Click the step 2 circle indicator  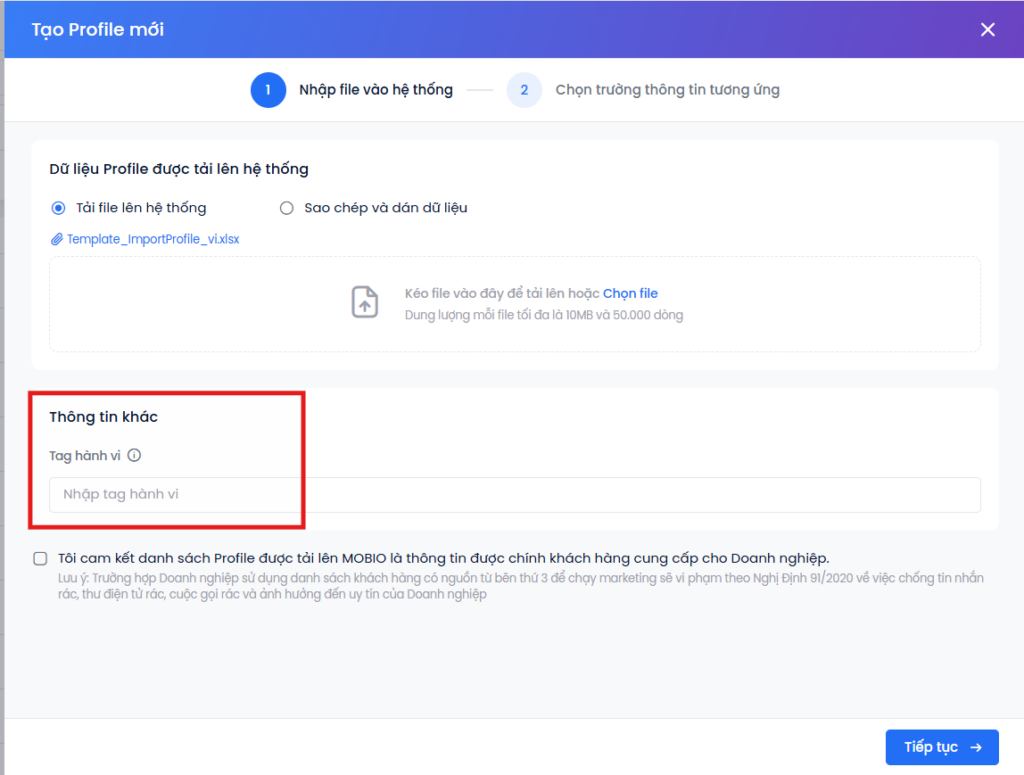point(524,90)
